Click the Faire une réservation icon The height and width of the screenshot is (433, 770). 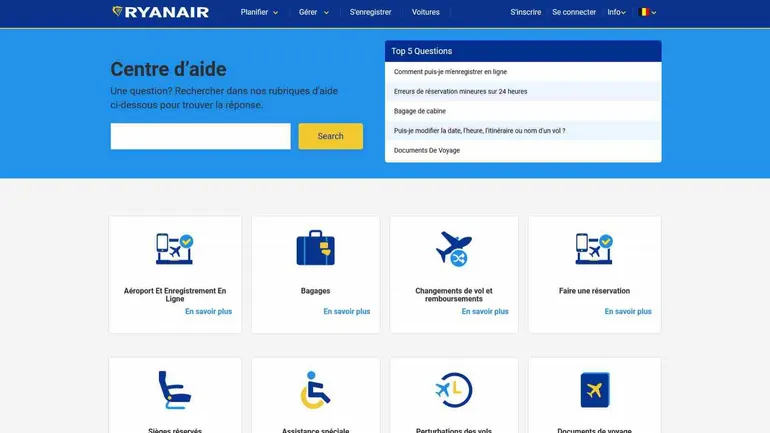coord(594,249)
